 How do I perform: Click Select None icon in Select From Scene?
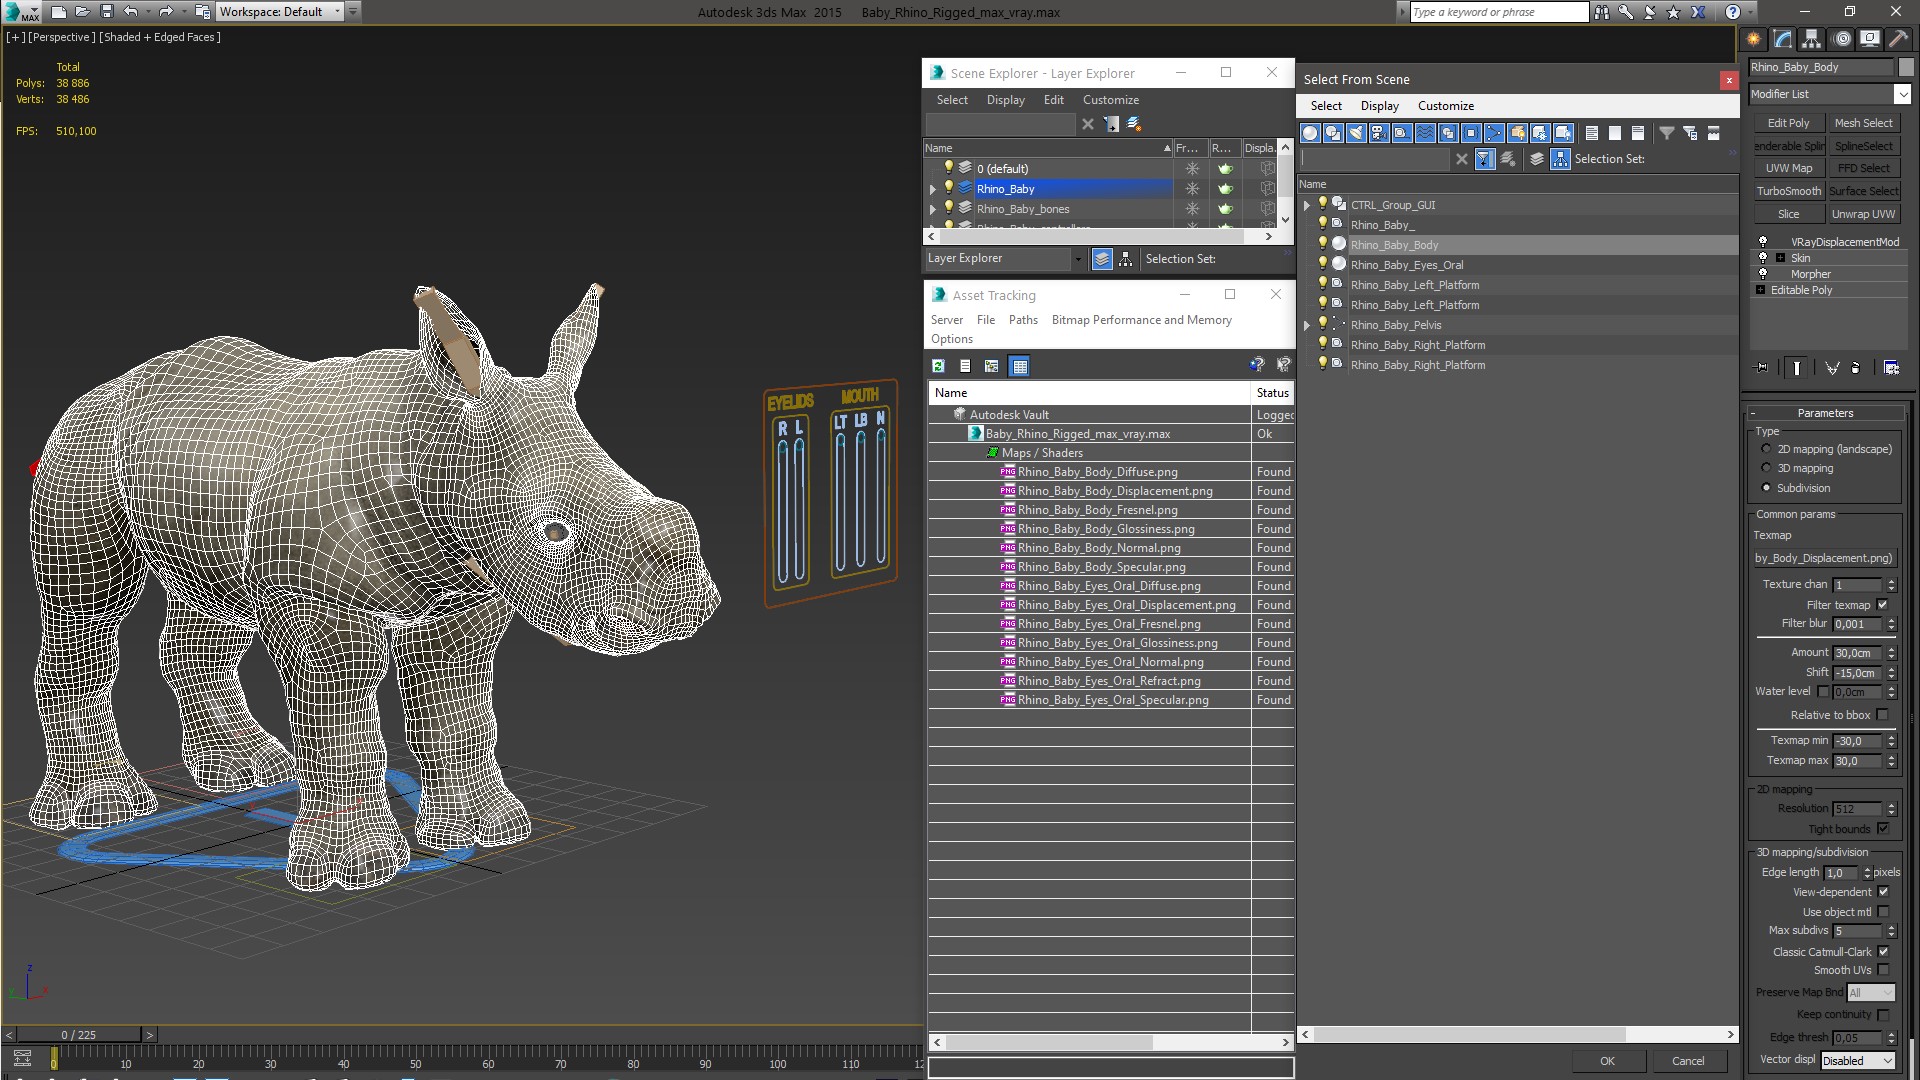[1615, 133]
